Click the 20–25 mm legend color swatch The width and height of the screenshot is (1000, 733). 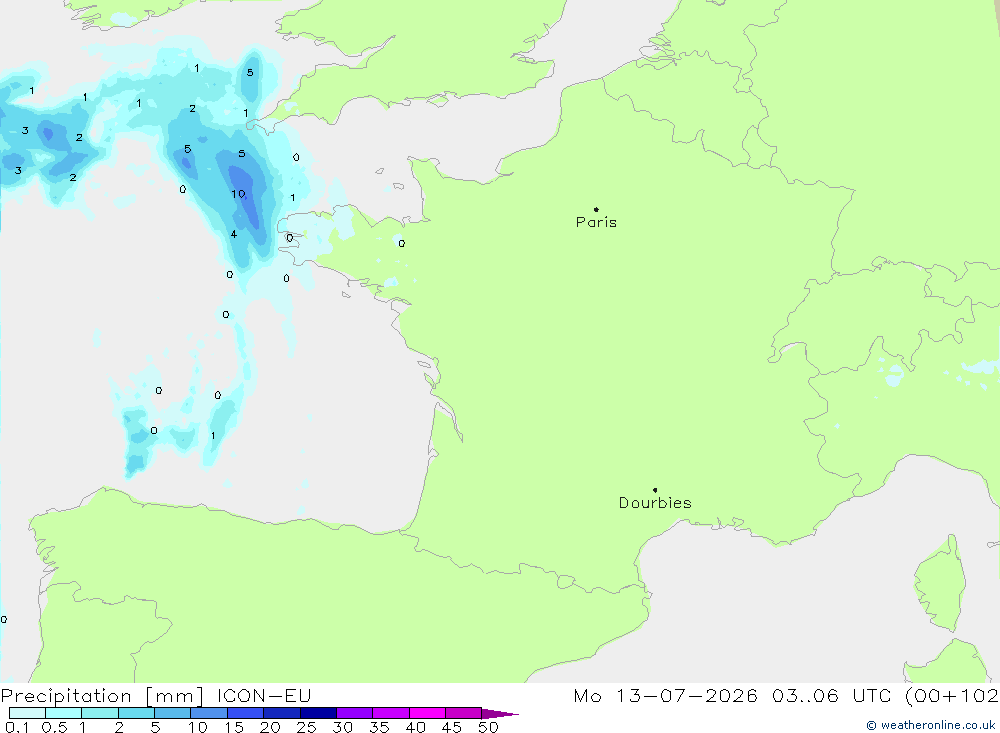282,713
